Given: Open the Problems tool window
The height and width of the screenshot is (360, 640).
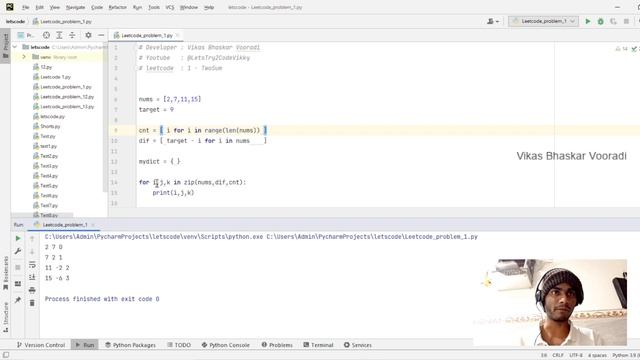Looking at the screenshot, I should (277, 345).
